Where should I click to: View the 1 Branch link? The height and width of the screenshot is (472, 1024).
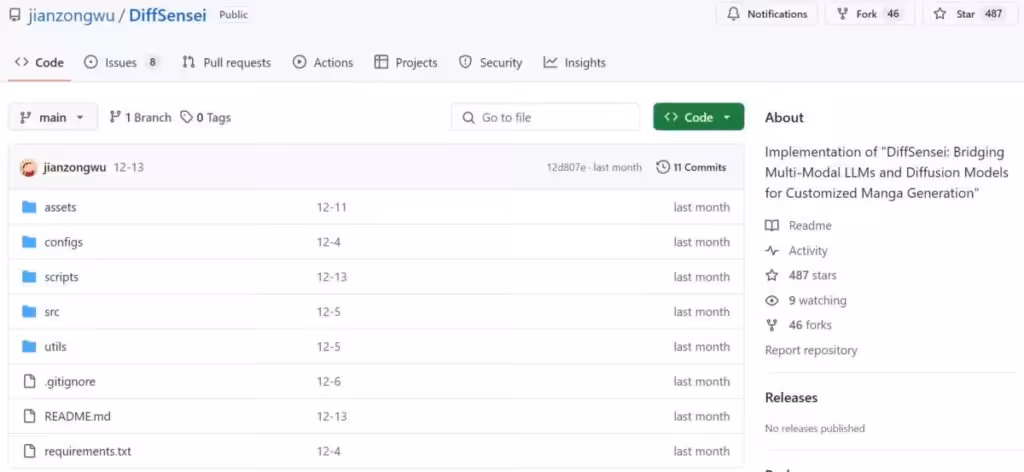[x=140, y=117]
